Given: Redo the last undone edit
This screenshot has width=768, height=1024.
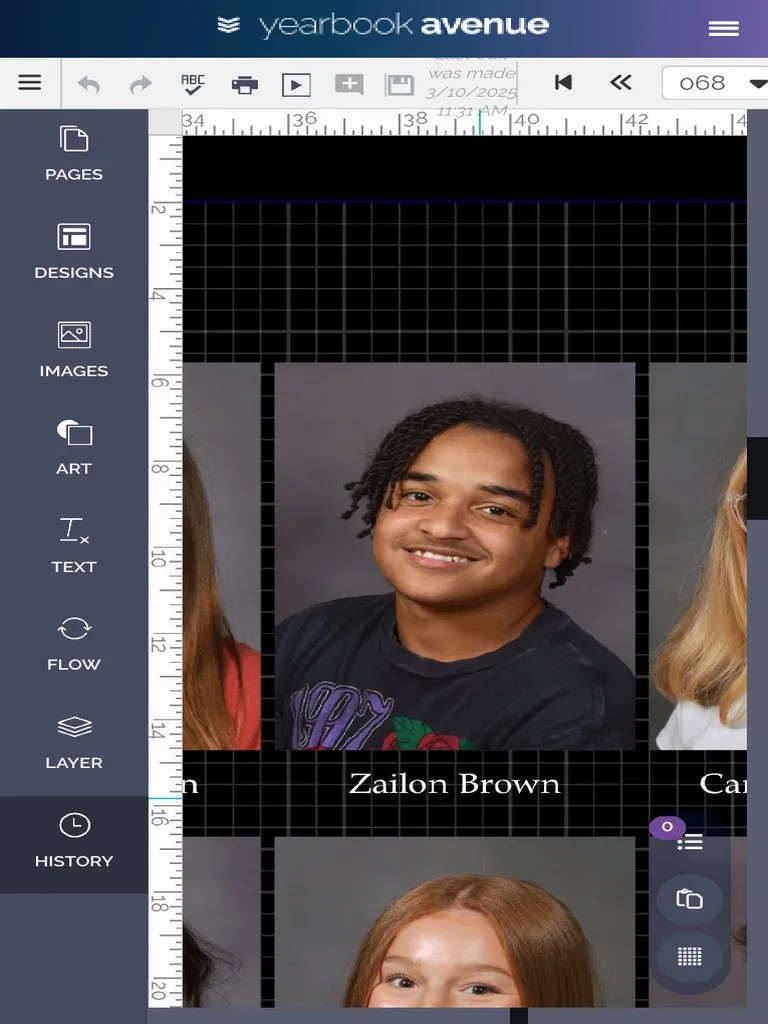Looking at the screenshot, I should (140, 84).
